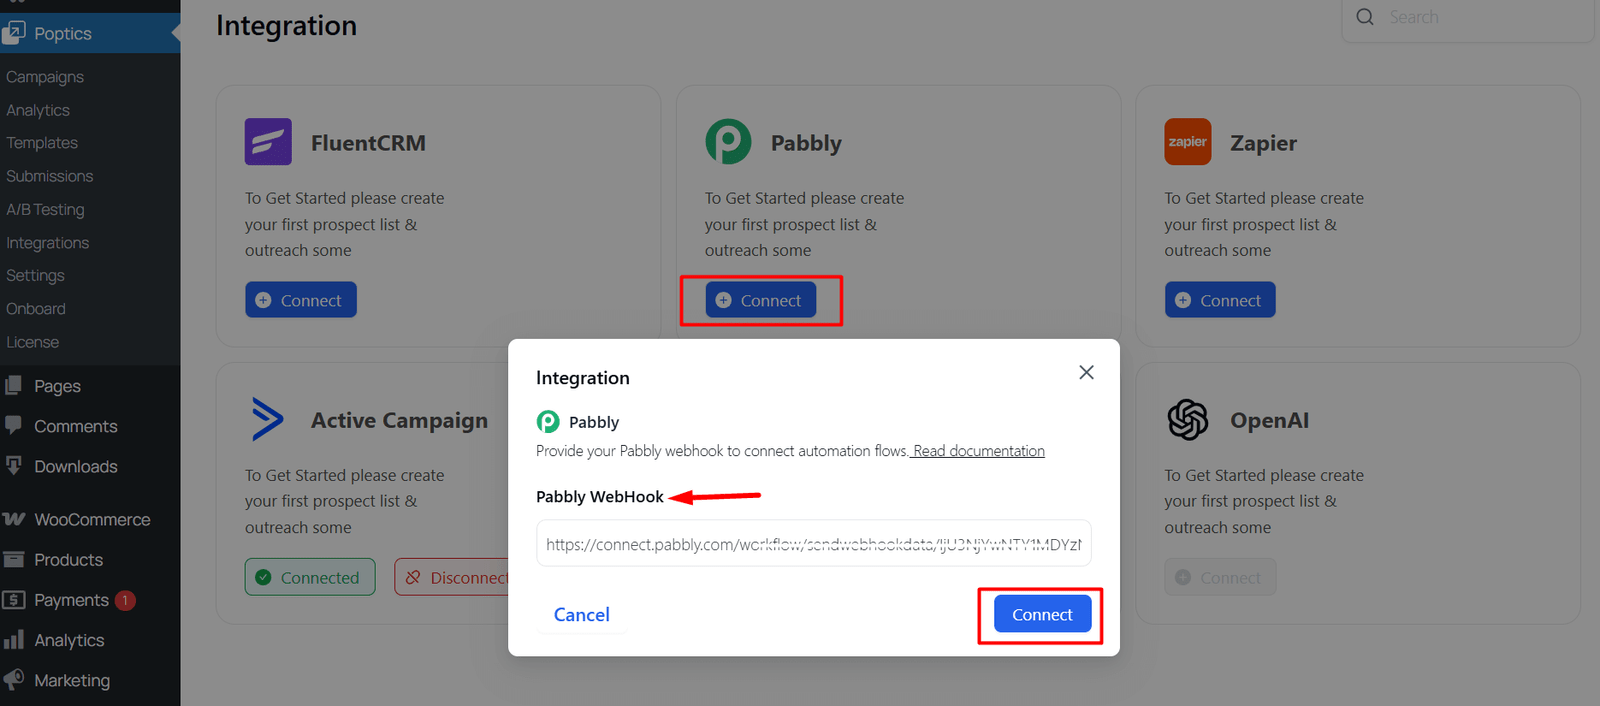Click the FluentCRM logo icon
1600x706 pixels.
[x=268, y=142]
